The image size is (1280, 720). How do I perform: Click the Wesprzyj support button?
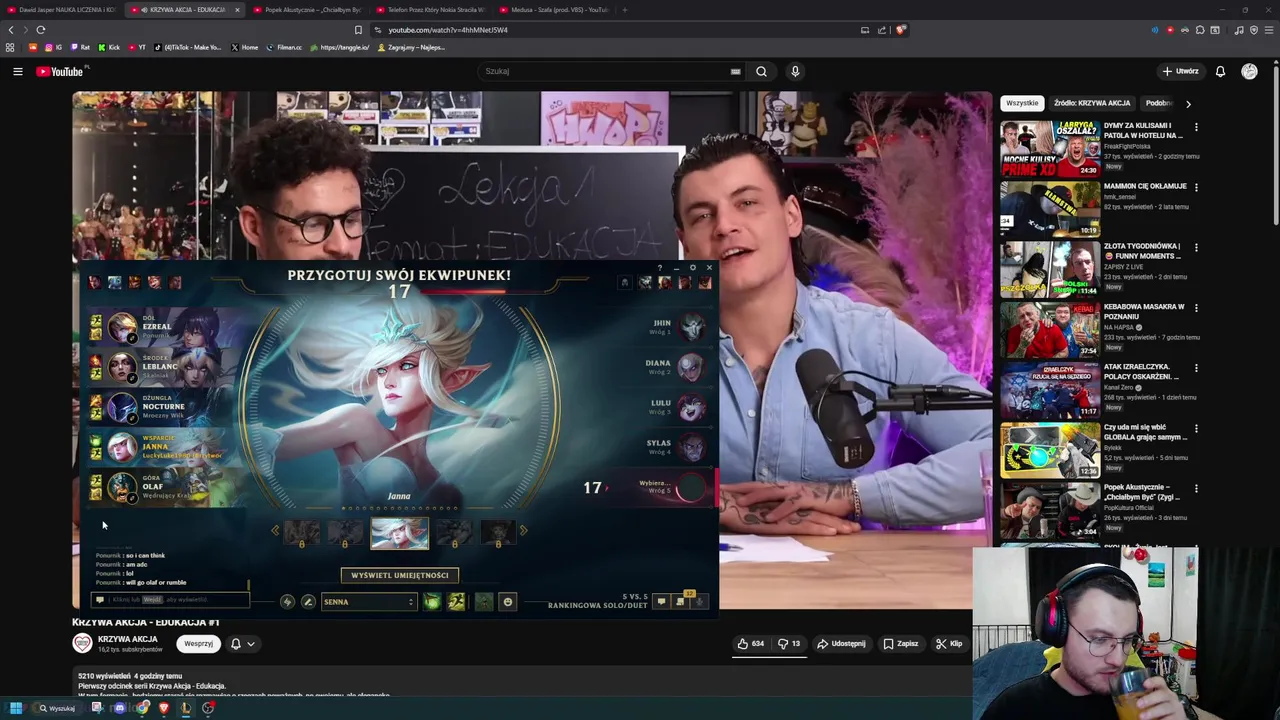(198, 644)
